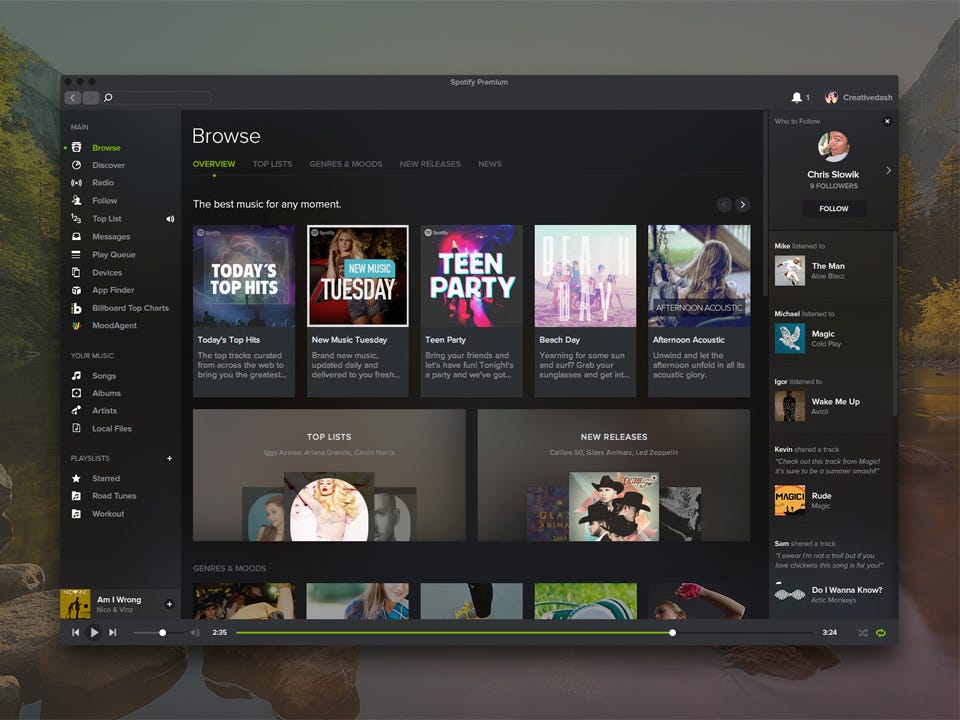Image resolution: width=960 pixels, height=720 pixels.
Task: Open Billboard Top Charts app
Action: (x=130, y=308)
